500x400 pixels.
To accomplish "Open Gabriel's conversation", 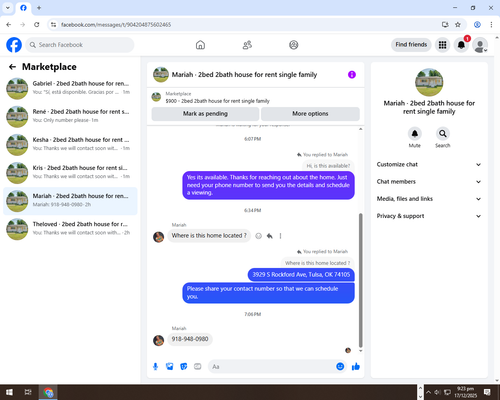I will (x=70, y=88).
